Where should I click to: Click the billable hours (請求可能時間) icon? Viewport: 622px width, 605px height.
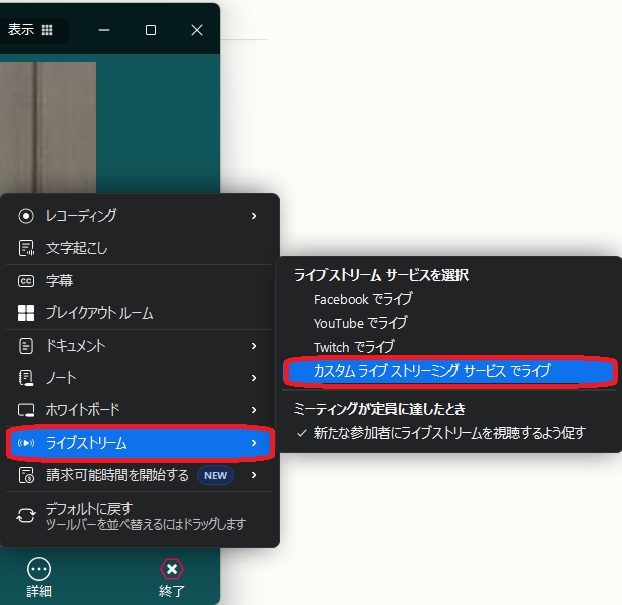pyautogui.click(x=26, y=475)
